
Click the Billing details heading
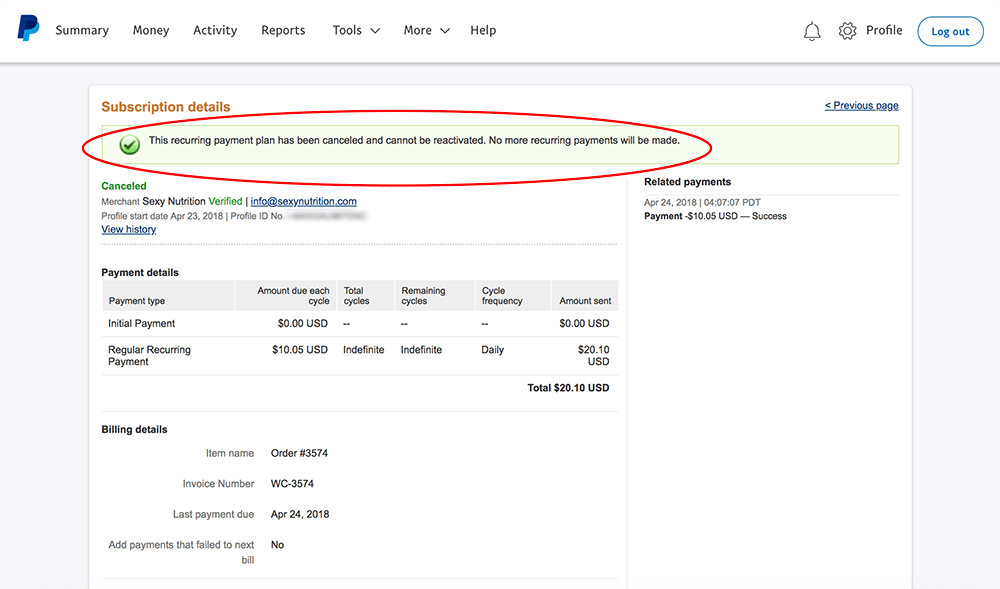[135, 429]
